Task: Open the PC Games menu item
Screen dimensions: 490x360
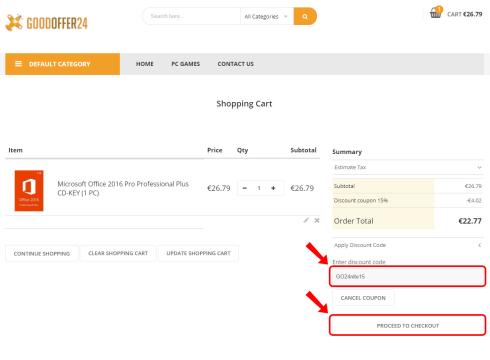Action: tap(186, 64)
